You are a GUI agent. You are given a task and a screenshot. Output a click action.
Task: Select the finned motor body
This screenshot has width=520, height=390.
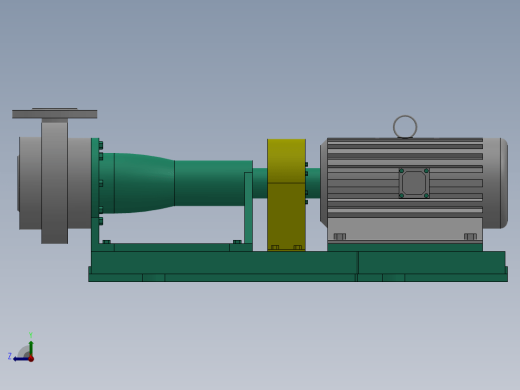(x=405, y=178)
